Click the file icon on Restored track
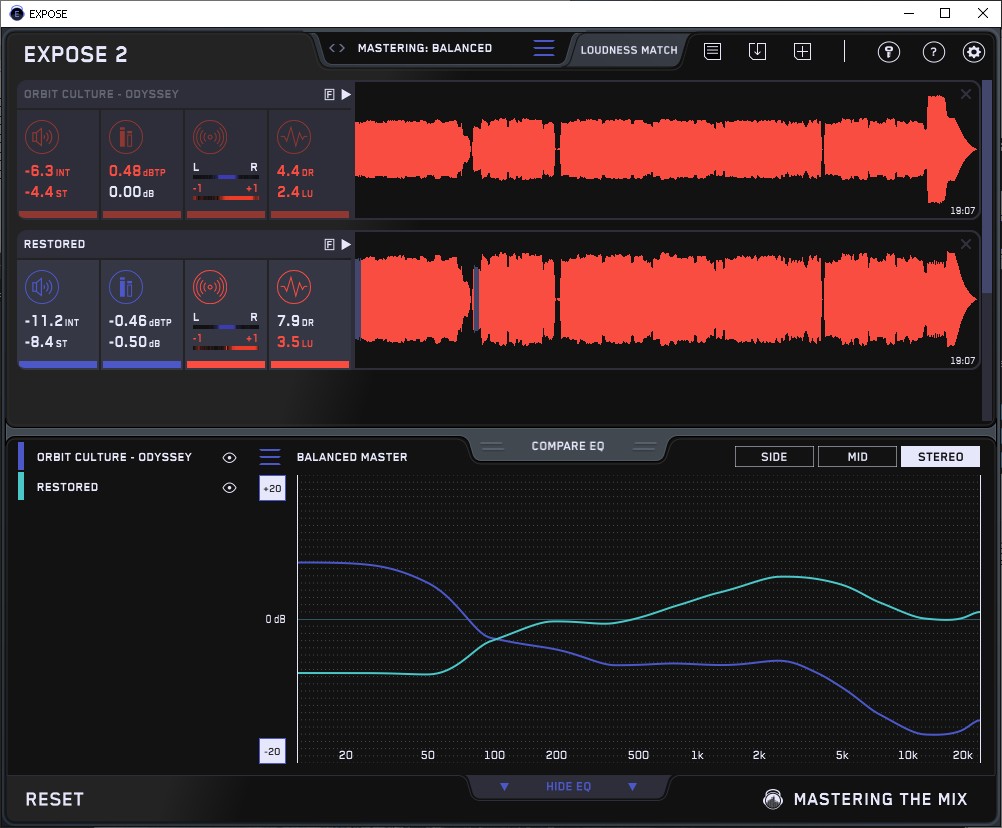The image size is (1002, 828). tap(330, 244)
